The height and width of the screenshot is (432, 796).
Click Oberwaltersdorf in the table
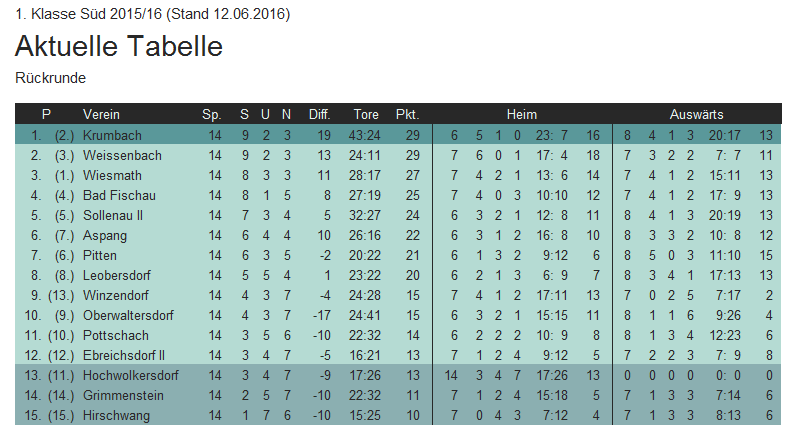(128, 315)
